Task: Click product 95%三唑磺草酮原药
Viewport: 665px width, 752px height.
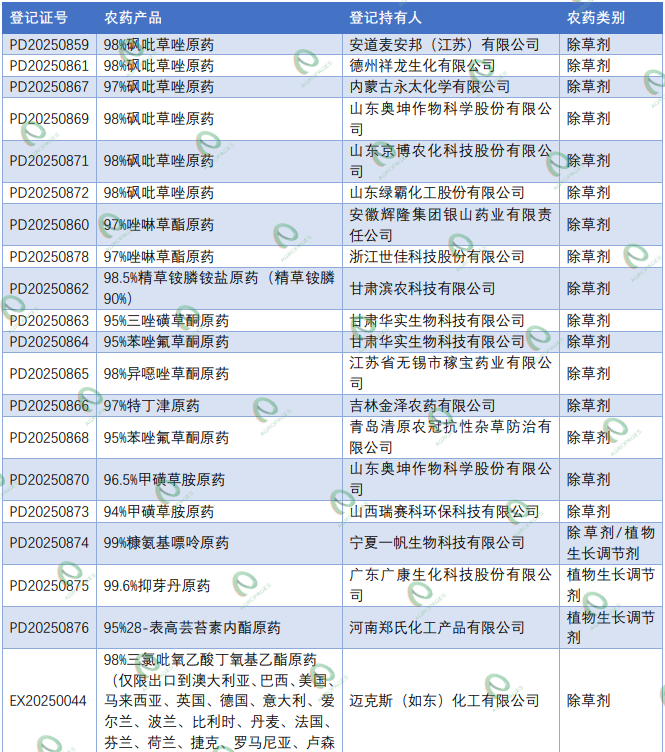Action: tap(166, 320)
